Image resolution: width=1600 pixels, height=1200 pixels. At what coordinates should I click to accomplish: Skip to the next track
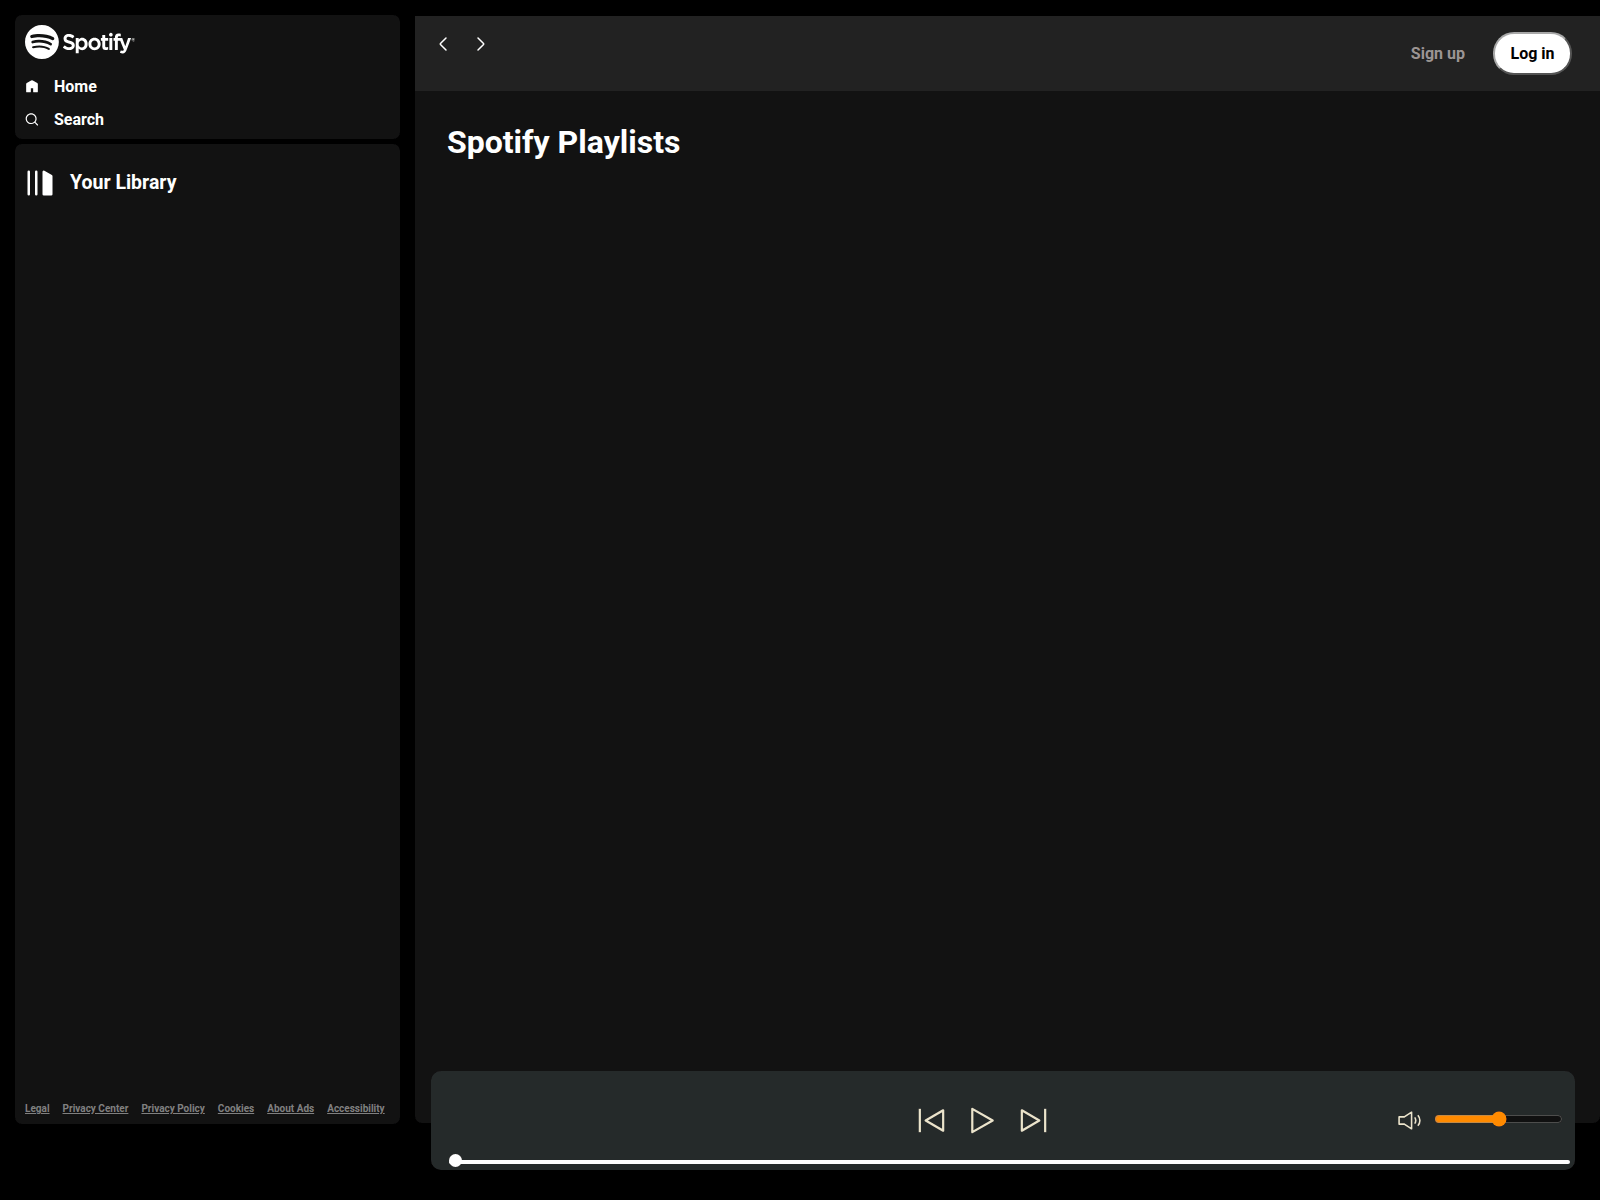1033,1120
